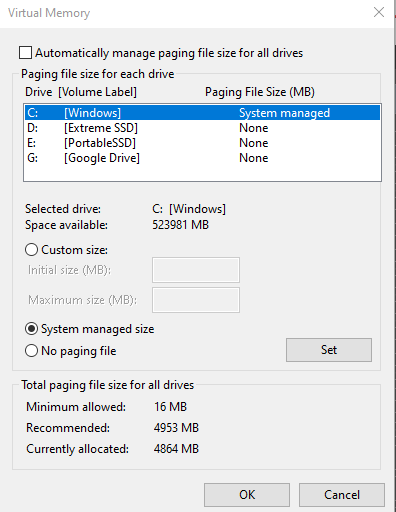Click the Currently allocated 4864 MB value
Image resolution: width=396 pixels, height=512 pixels.
coord(176,449)
